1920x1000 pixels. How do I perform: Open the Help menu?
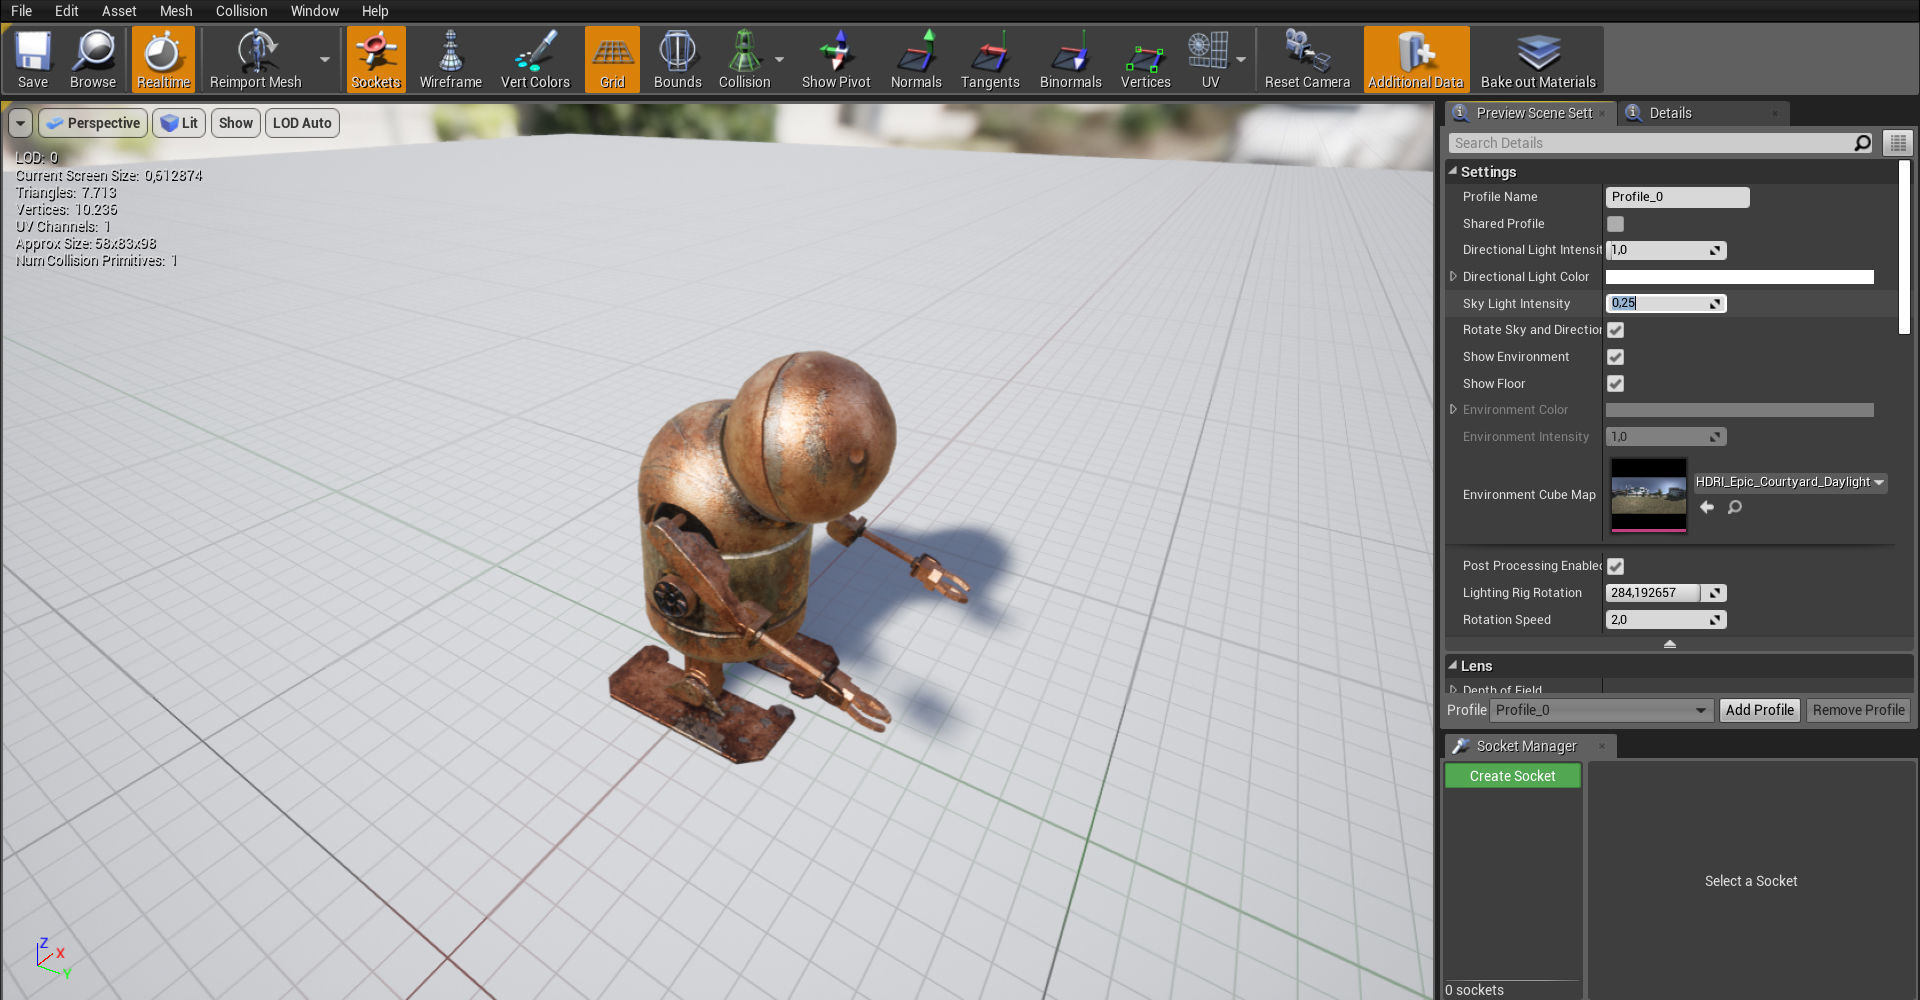[x=375, y=11]
